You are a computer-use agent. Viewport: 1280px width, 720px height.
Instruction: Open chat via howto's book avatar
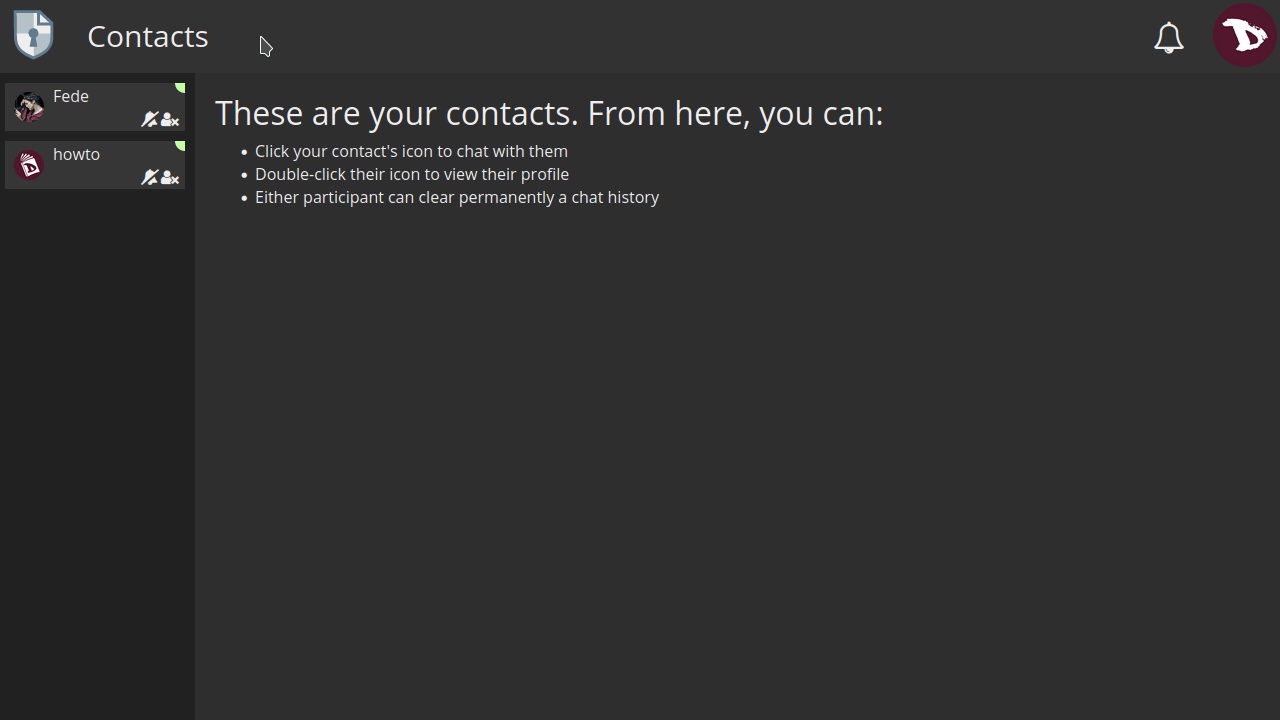(x=29, y=165)
